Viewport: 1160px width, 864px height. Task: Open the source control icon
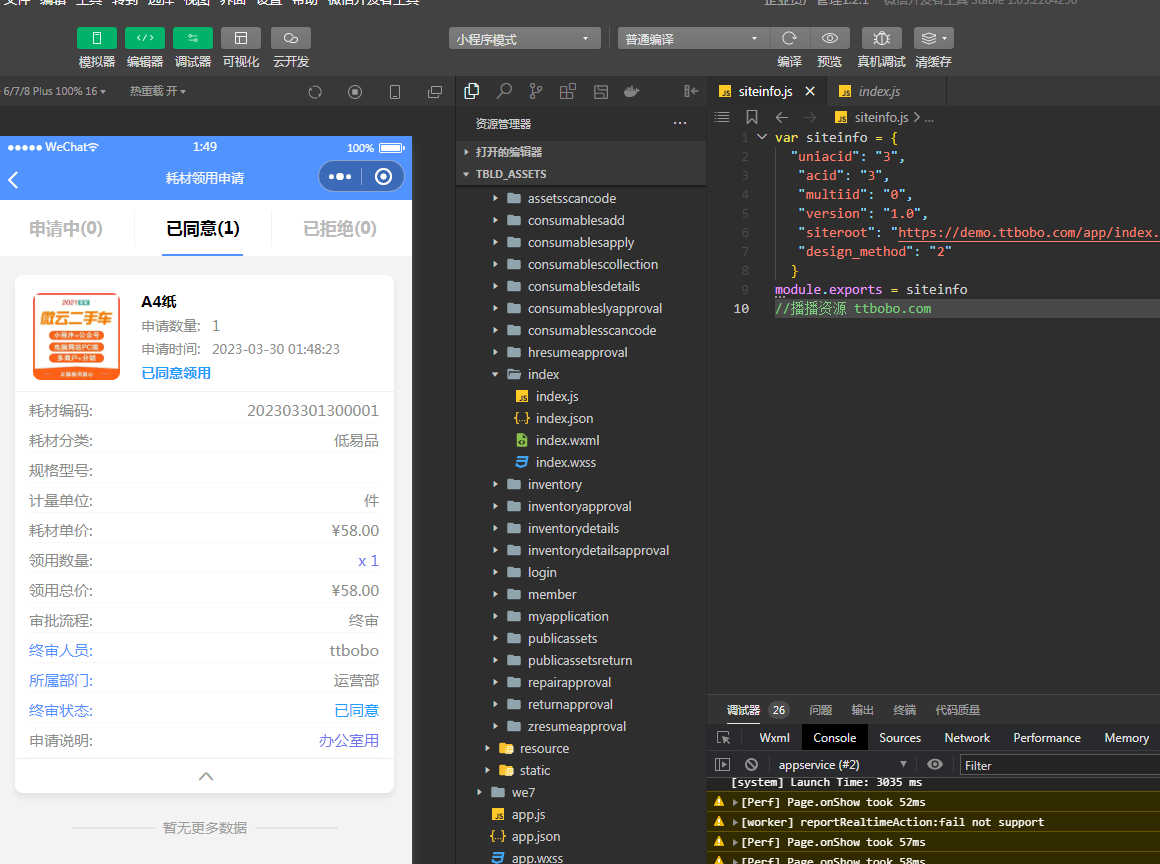[x=536, y=91]
